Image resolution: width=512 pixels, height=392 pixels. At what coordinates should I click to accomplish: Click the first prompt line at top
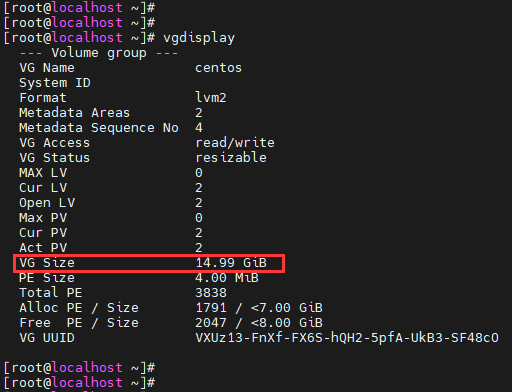coord(79,7)
